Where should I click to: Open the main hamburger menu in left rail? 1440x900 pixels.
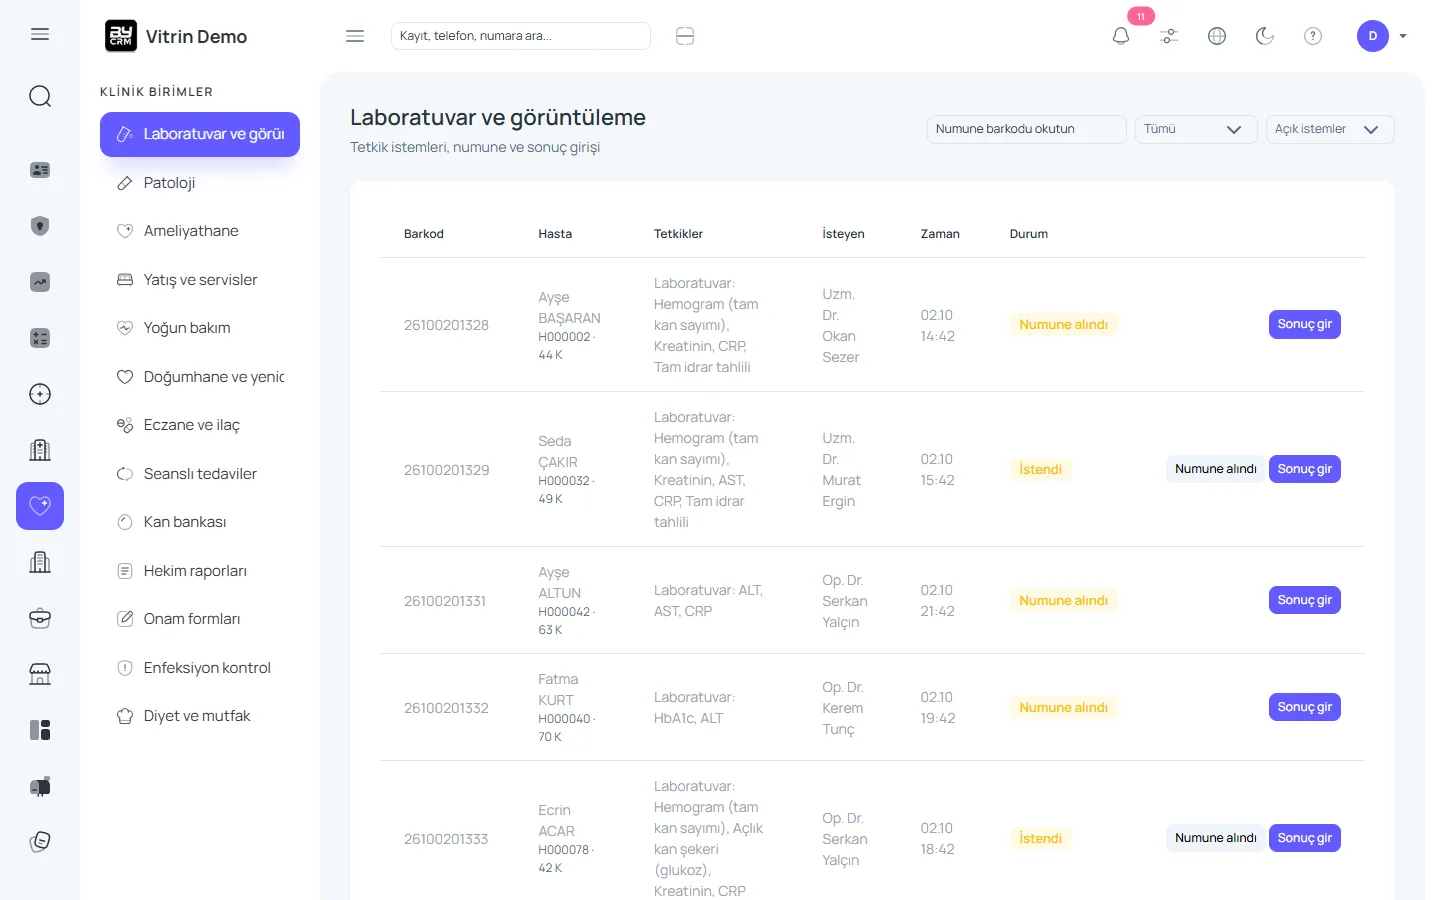(40, 34)
